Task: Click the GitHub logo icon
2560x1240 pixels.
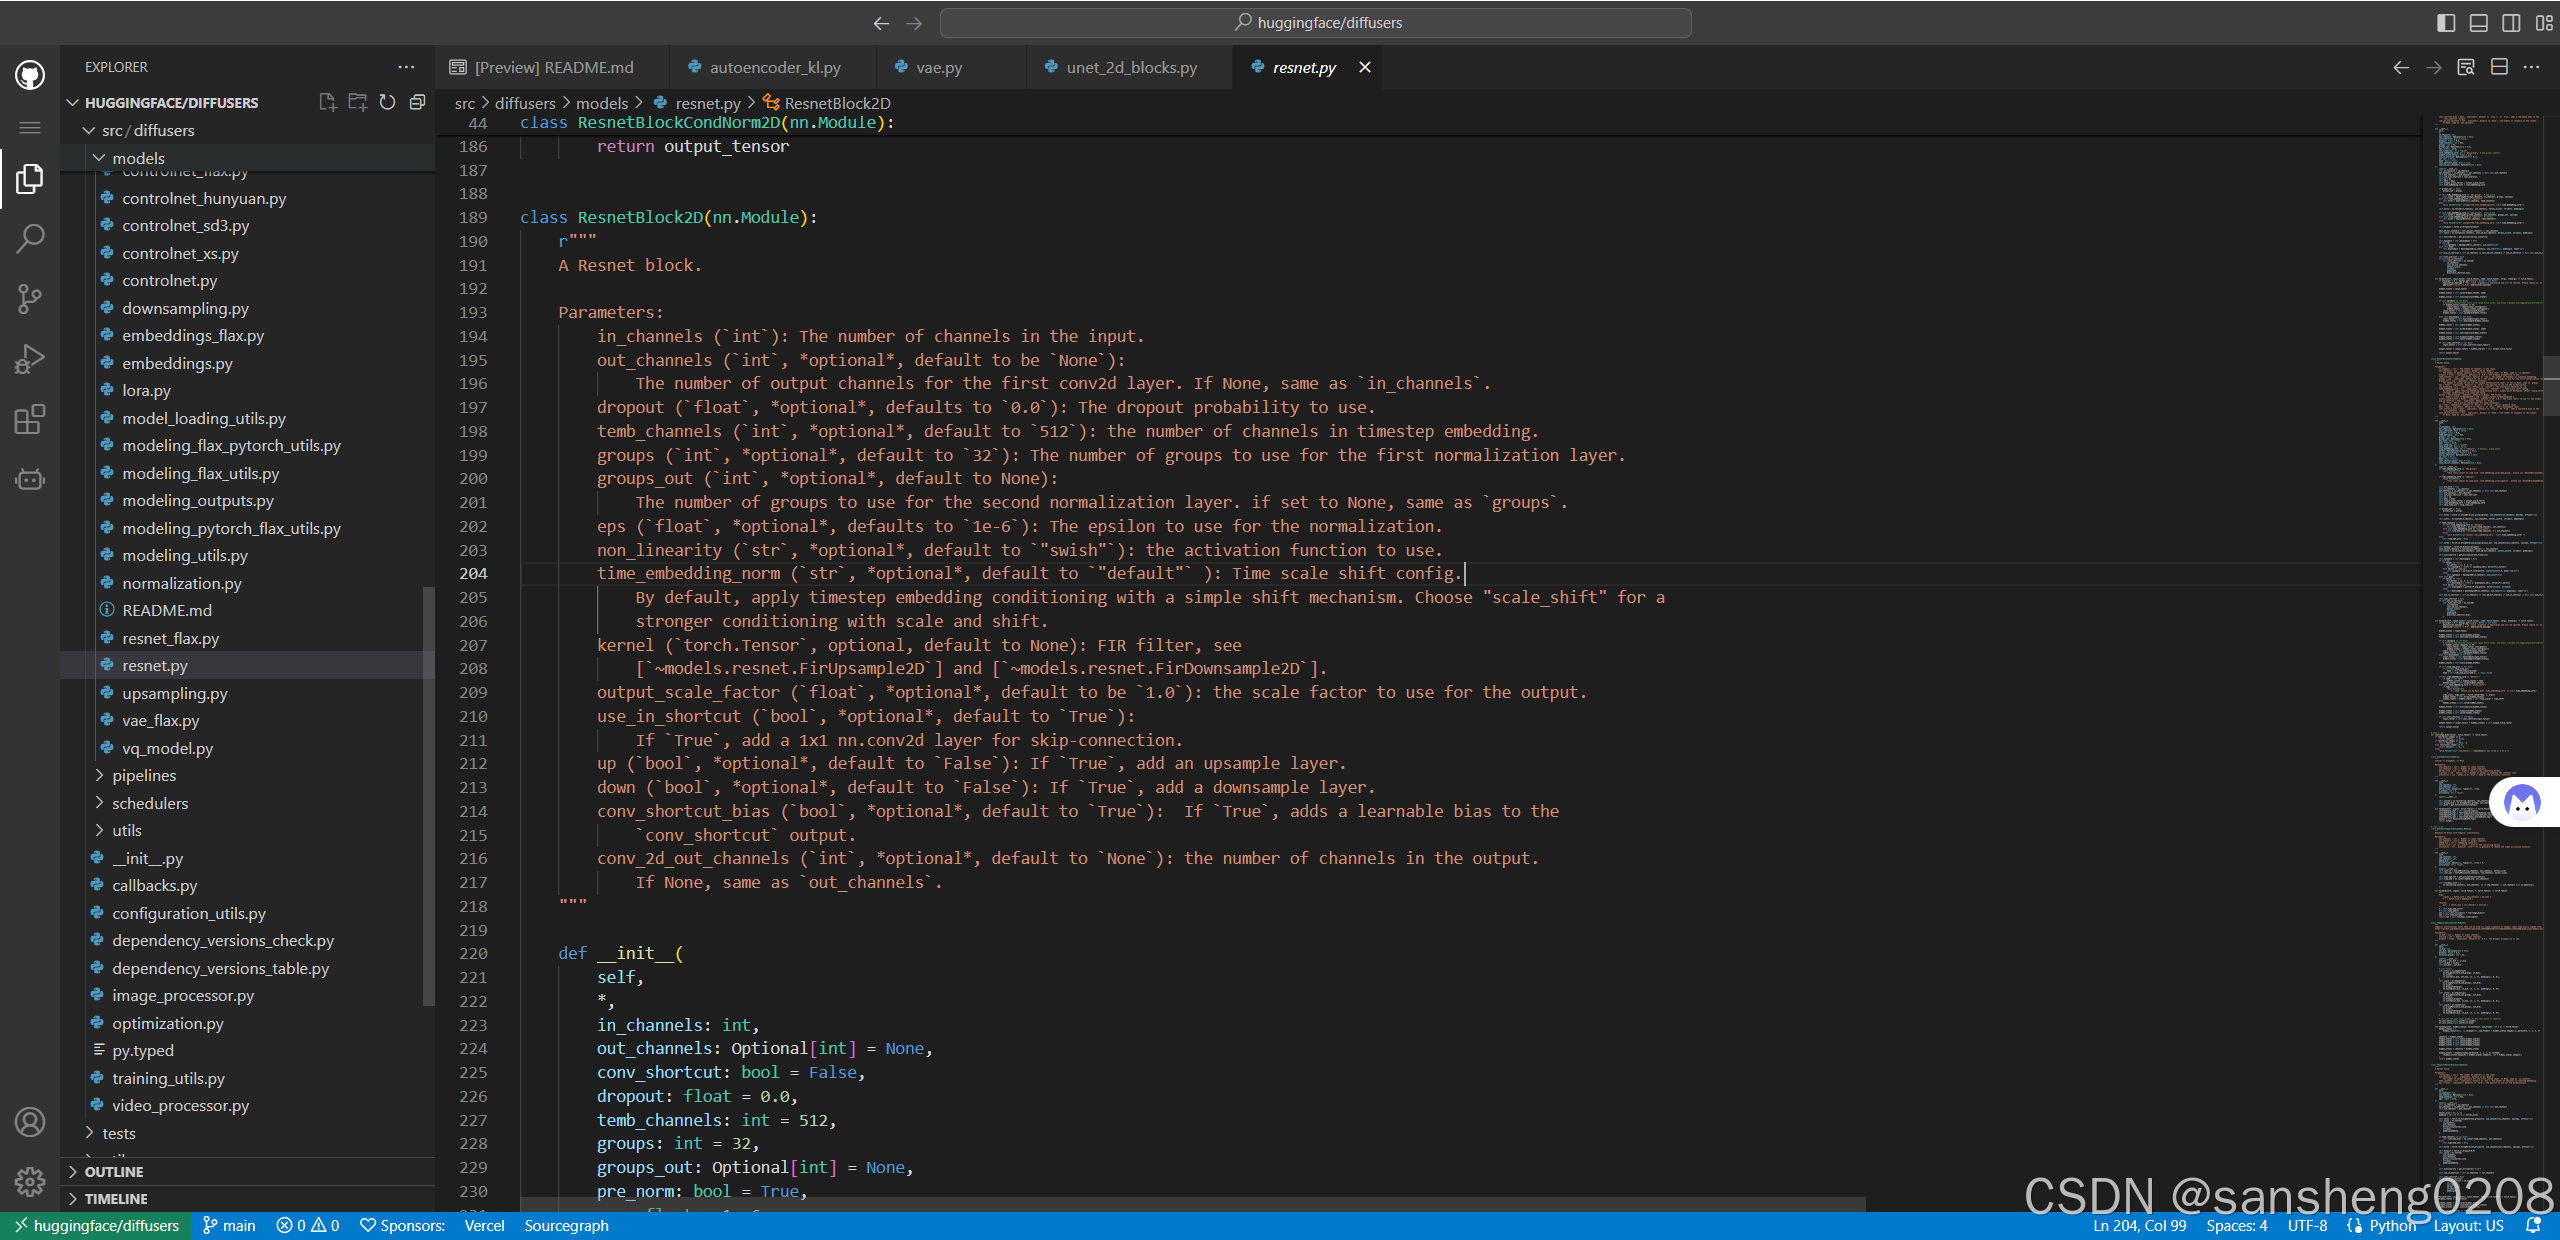Action: coord(30,75)
